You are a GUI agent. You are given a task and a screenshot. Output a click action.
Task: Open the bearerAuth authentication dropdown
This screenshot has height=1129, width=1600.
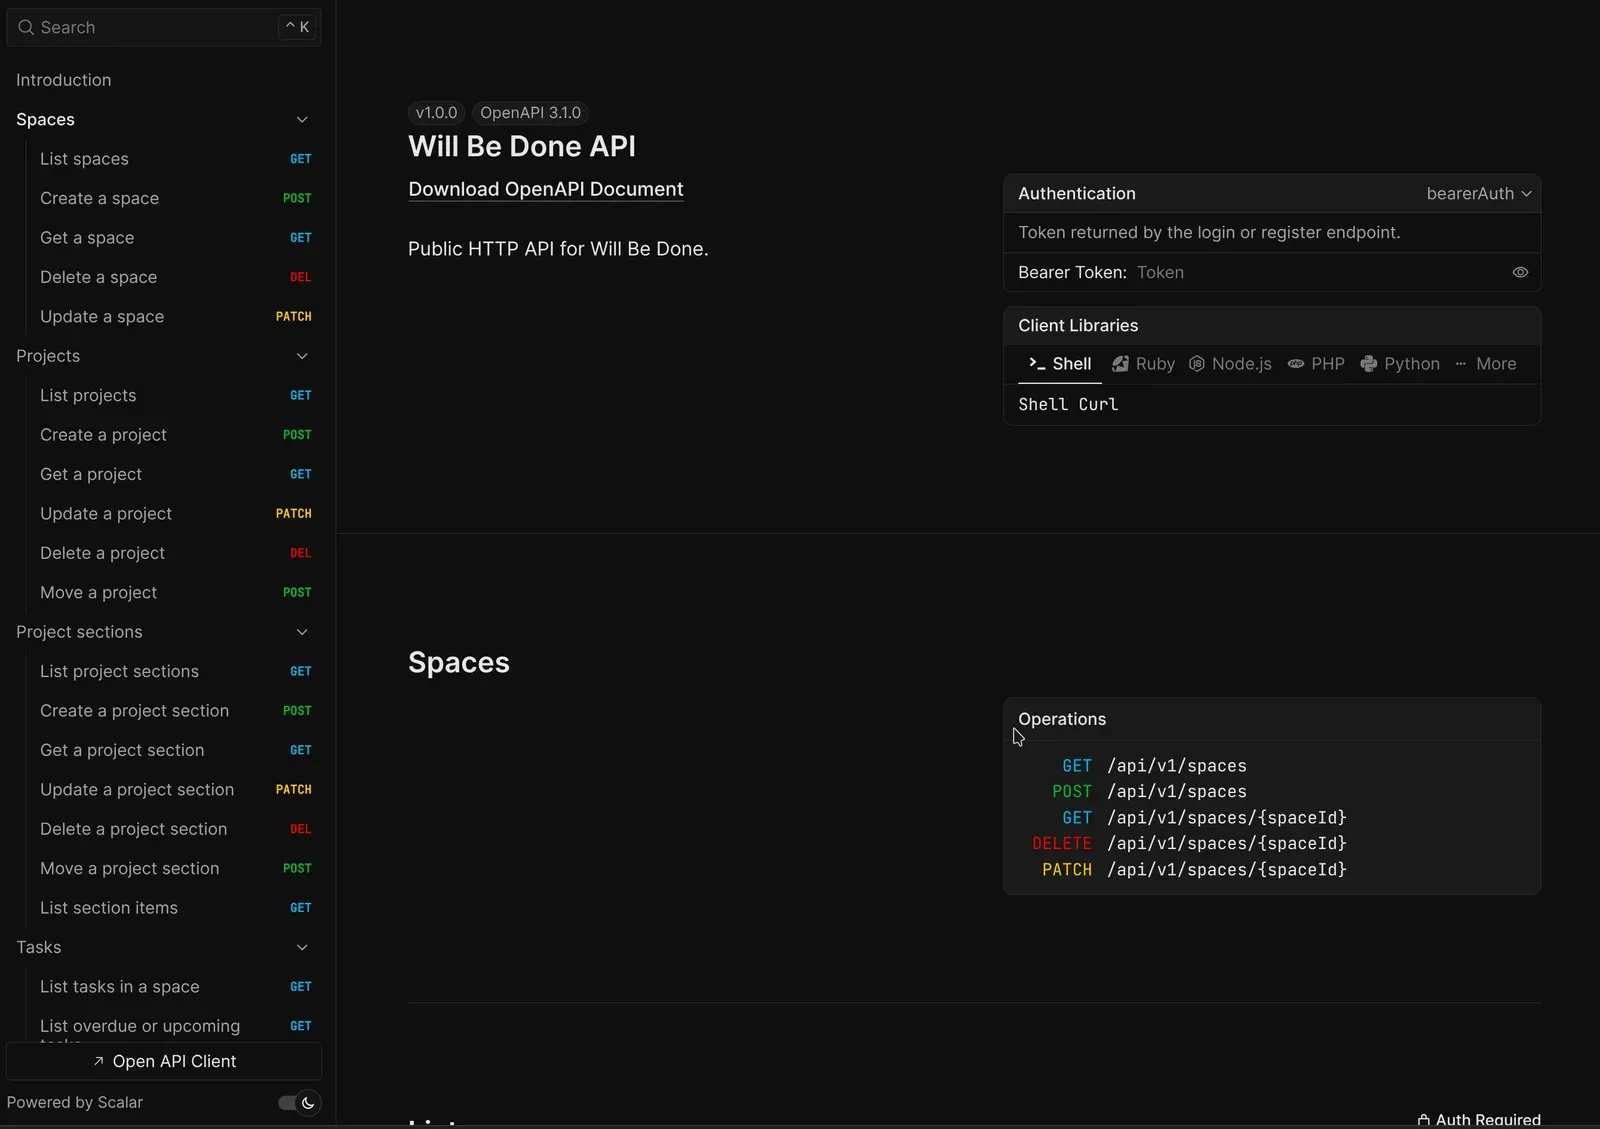click(1478, 193)
